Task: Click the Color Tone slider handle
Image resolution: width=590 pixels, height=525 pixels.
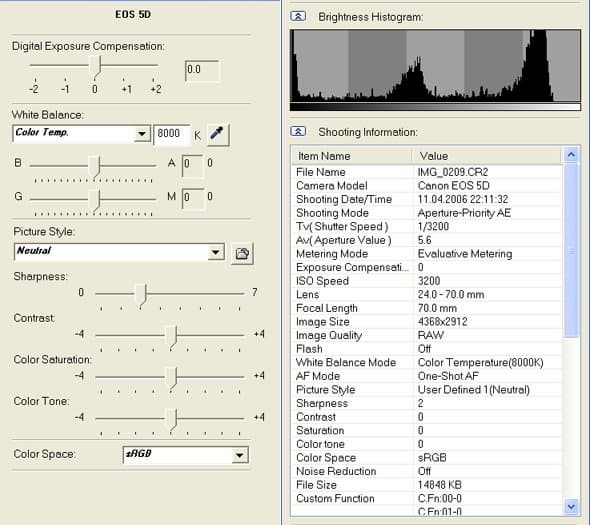Action: point(171,419)
